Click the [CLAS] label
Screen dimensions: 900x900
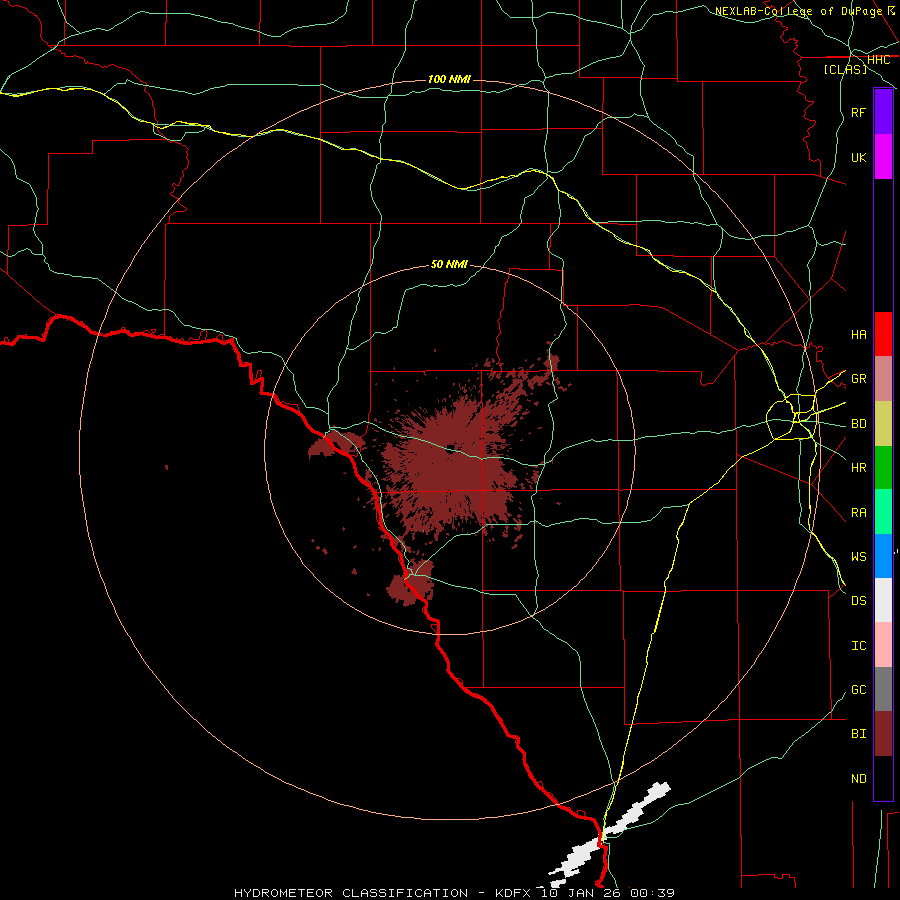(x=845, y=69)
